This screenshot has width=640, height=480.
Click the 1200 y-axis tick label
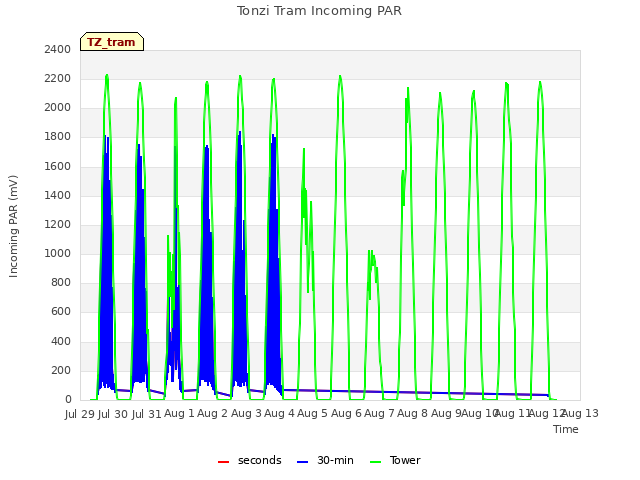(x=58, y=224)
